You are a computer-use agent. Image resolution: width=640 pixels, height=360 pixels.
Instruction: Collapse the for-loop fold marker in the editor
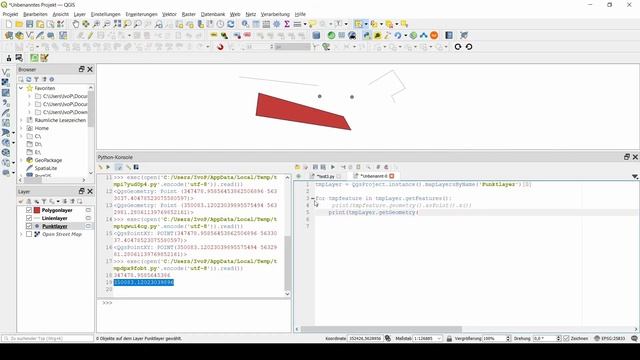tap(313, 198)
